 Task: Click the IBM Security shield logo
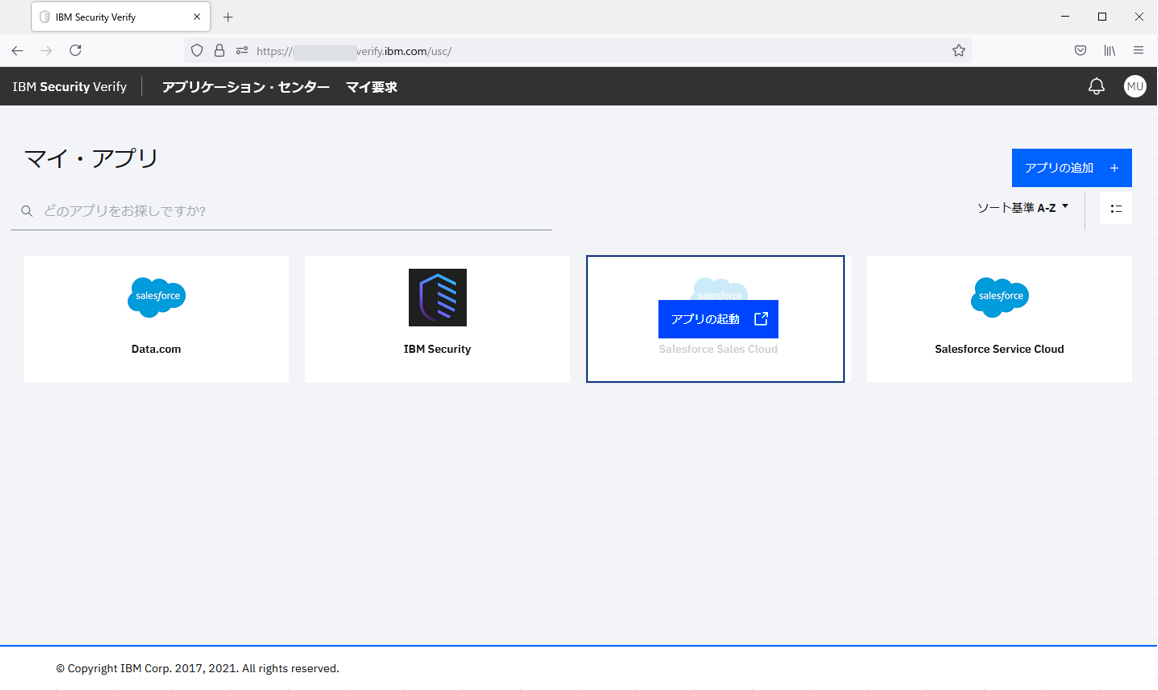click(x=437, y=297)
